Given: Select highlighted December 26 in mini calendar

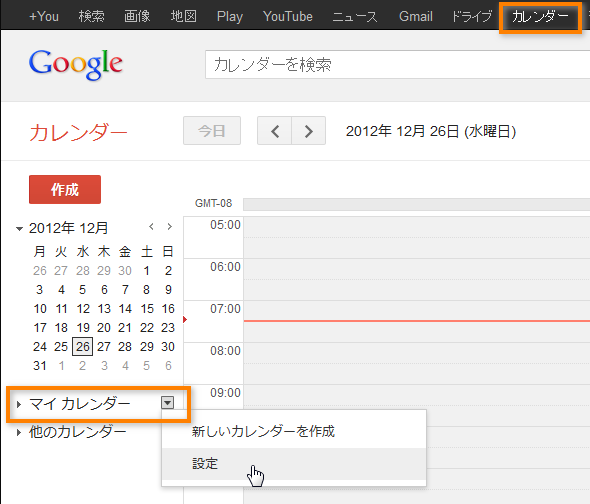Looking at the screenshot, I should tap(82, 347).
